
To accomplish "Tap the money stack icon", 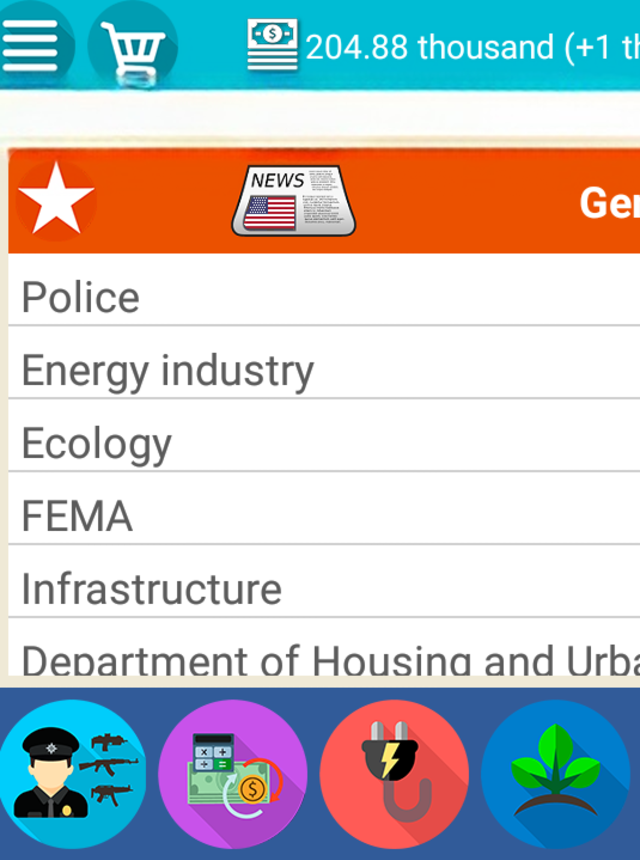I will click(272, 45).
